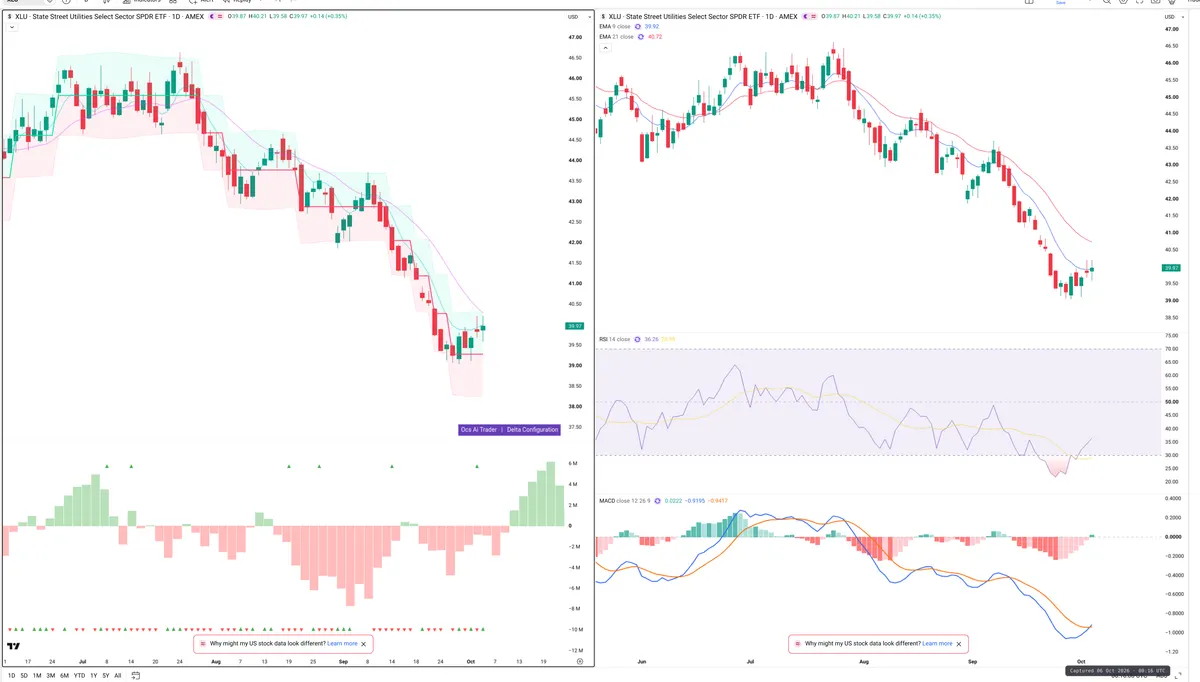Click the RSI 14 close legend

point(615,340)
